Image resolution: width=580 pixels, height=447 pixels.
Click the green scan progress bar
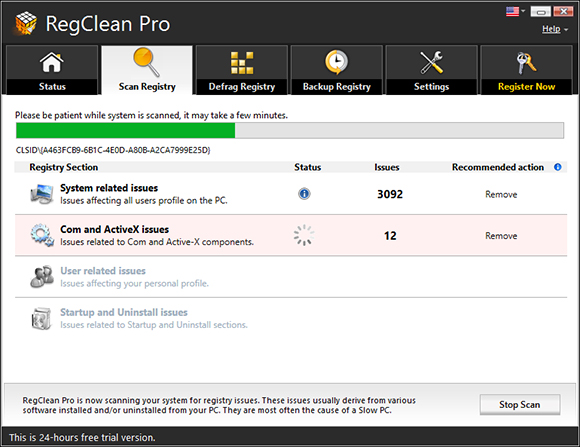[x=290, y=131]
